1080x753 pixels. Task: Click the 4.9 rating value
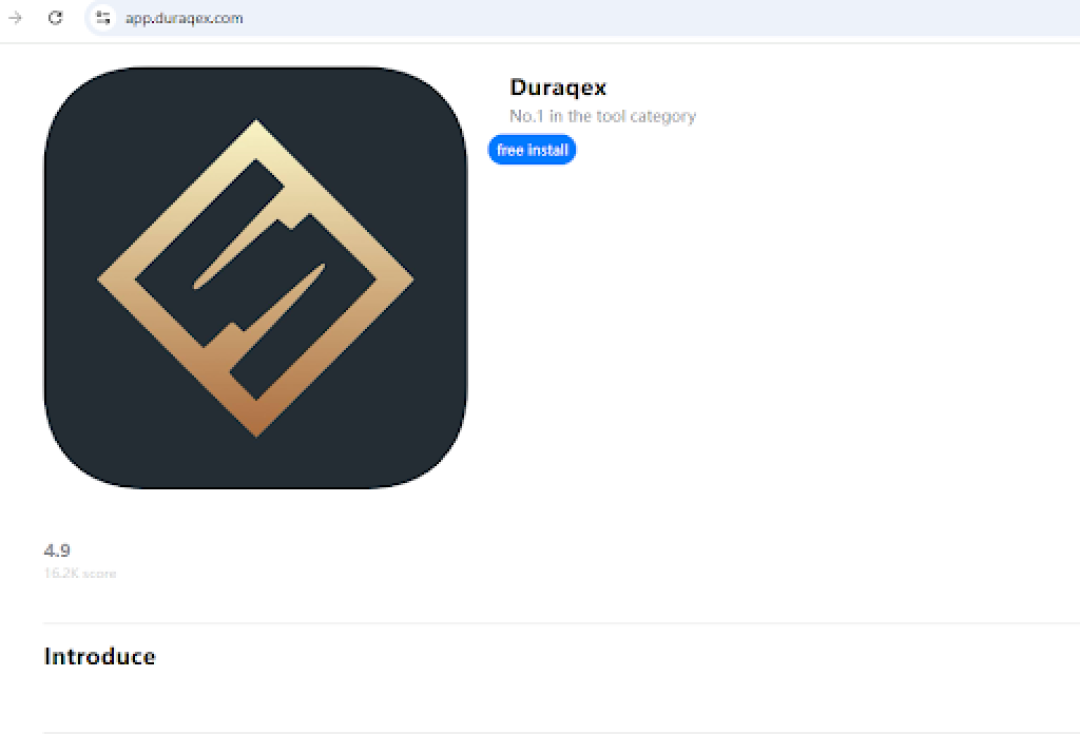[57, 550]
